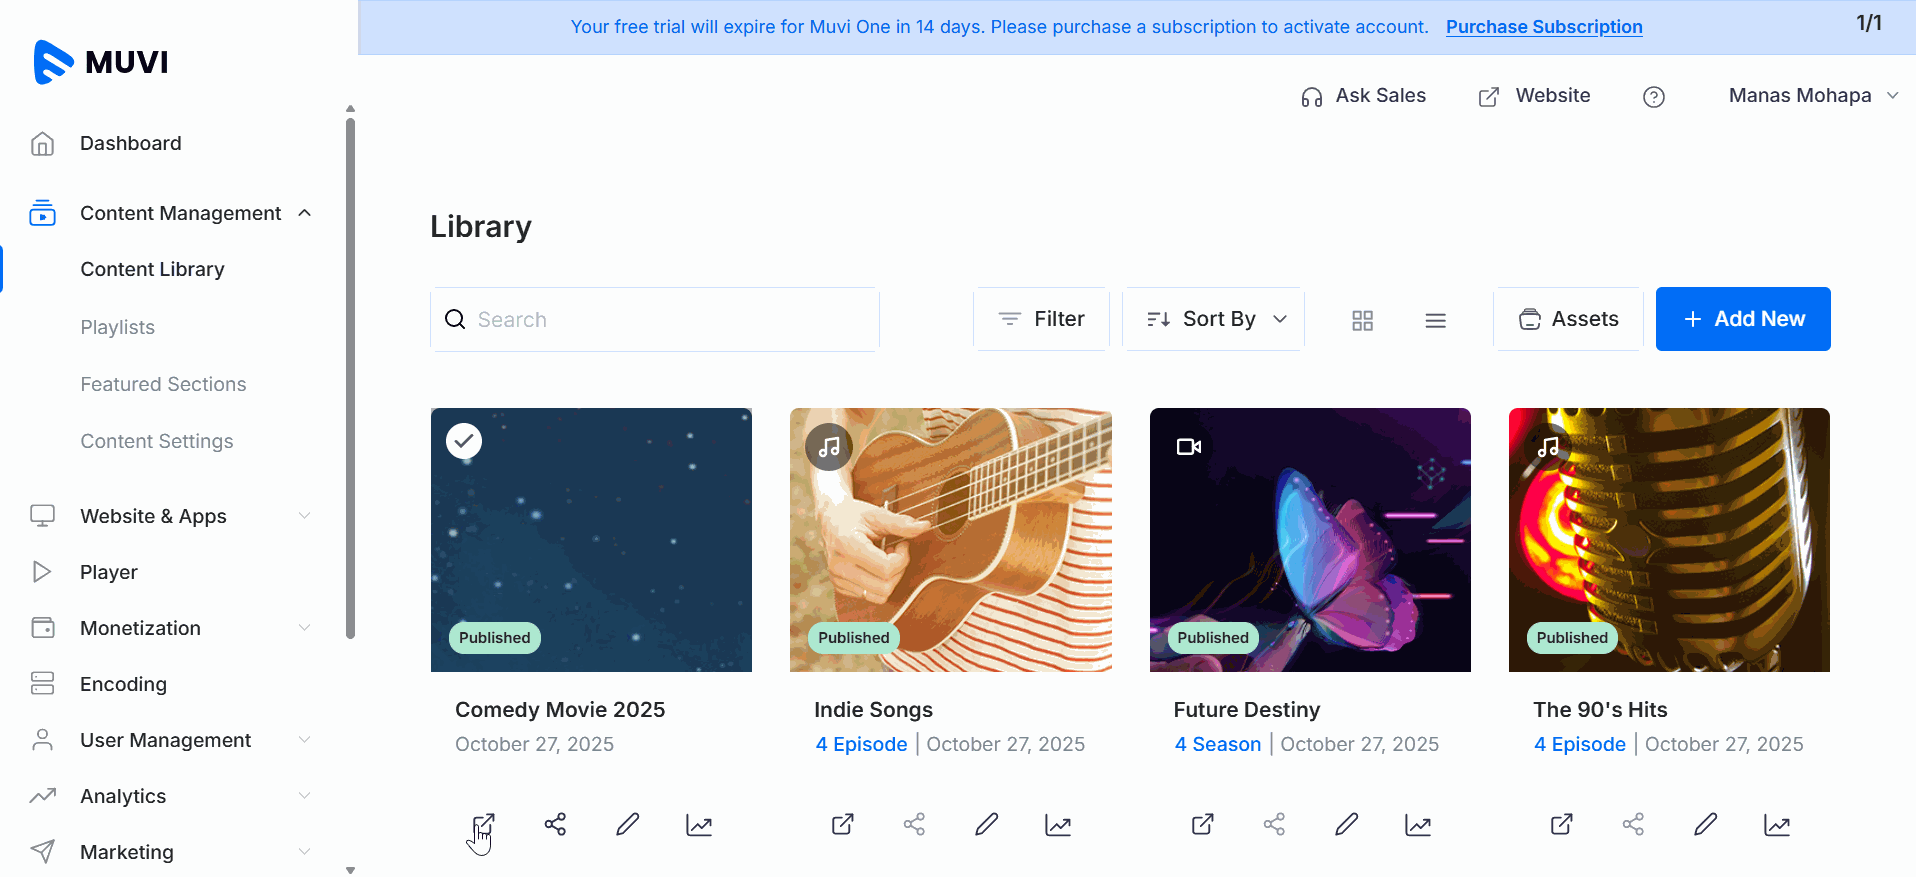
Task: Go to Featured Sections
Action: point(163,384)
